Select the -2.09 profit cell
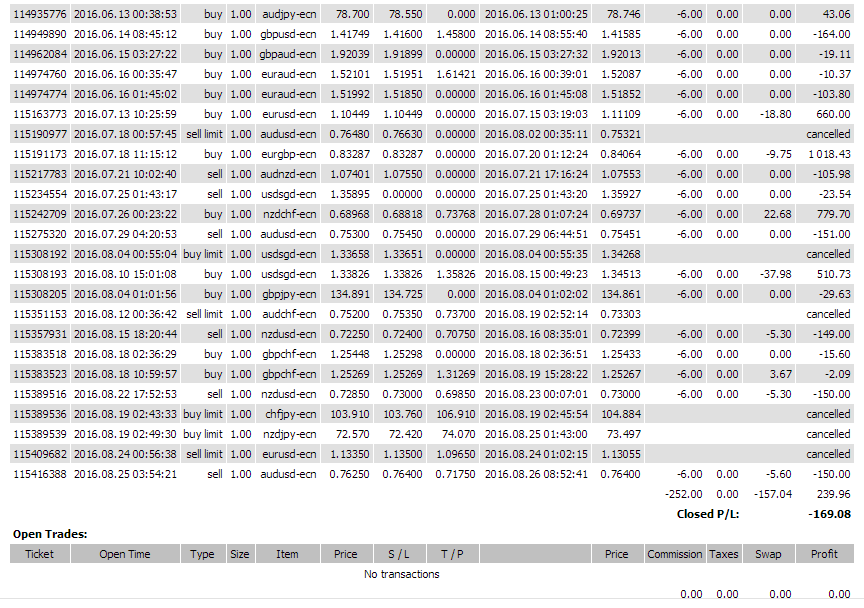This screenshot has height=608, width=864. 838,374
